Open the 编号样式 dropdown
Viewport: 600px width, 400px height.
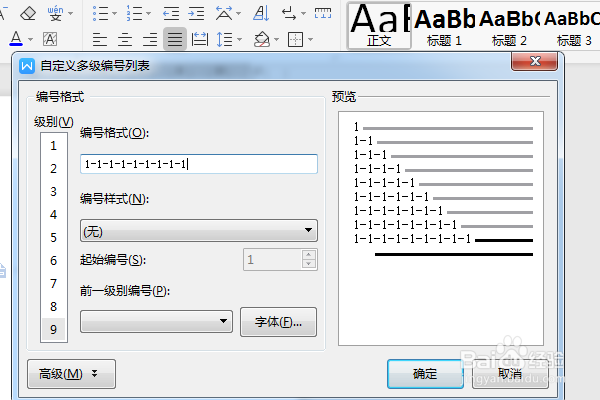199,230
